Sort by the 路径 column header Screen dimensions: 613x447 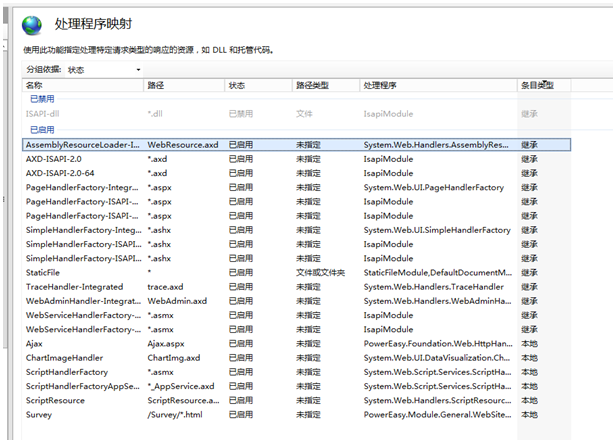pyautogui.click(x=156, y=86)
